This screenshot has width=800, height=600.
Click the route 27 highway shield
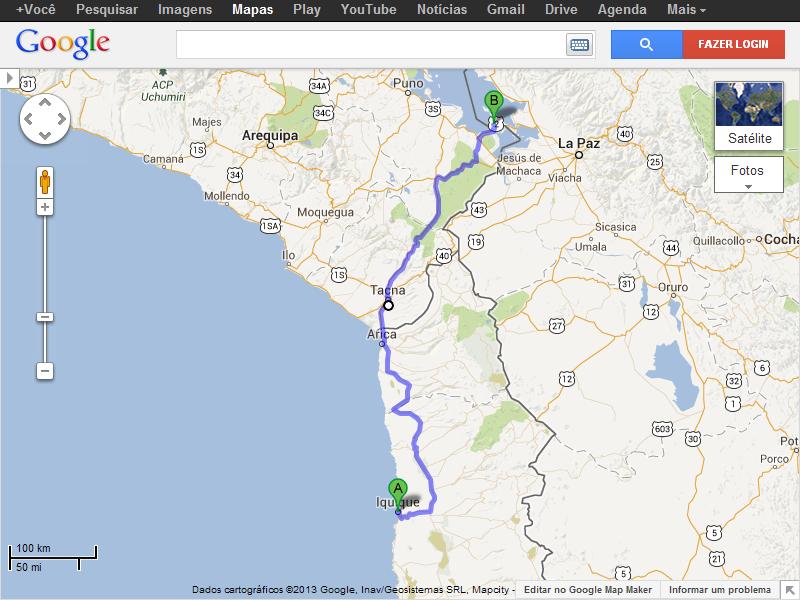click(557, 326)
